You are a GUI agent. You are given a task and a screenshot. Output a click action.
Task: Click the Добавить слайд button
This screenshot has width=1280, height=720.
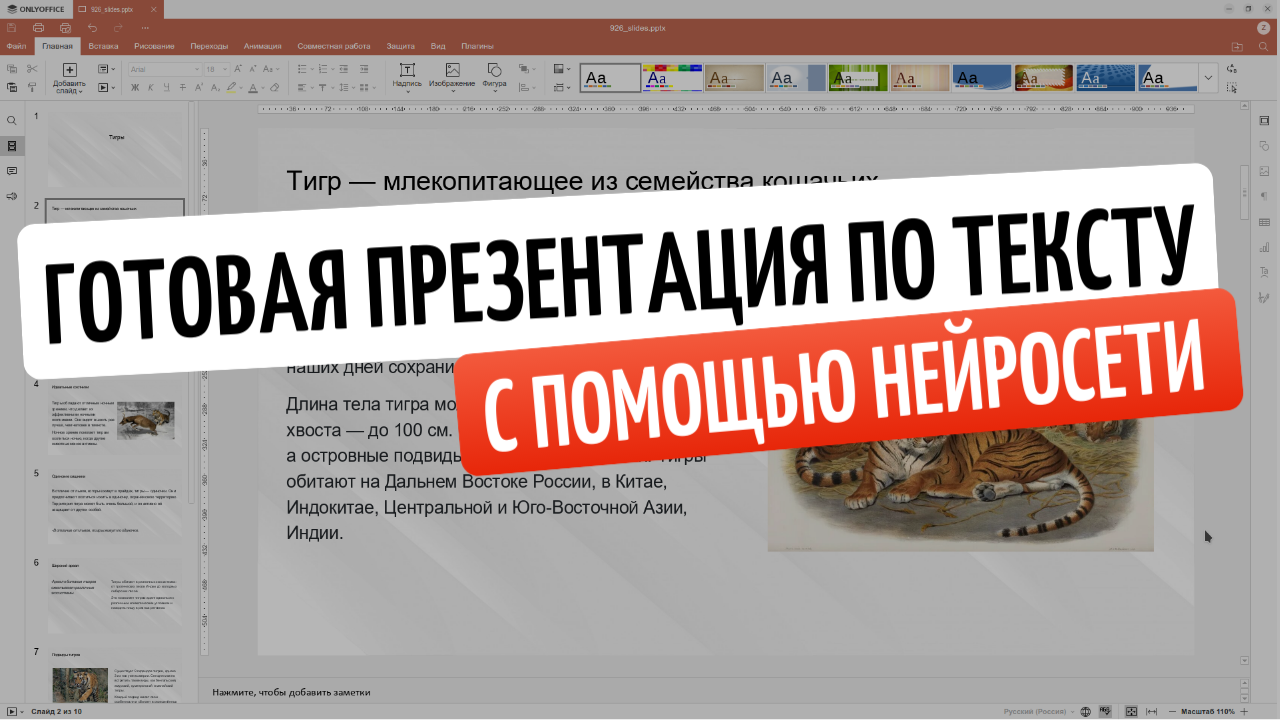click(69, 78)
